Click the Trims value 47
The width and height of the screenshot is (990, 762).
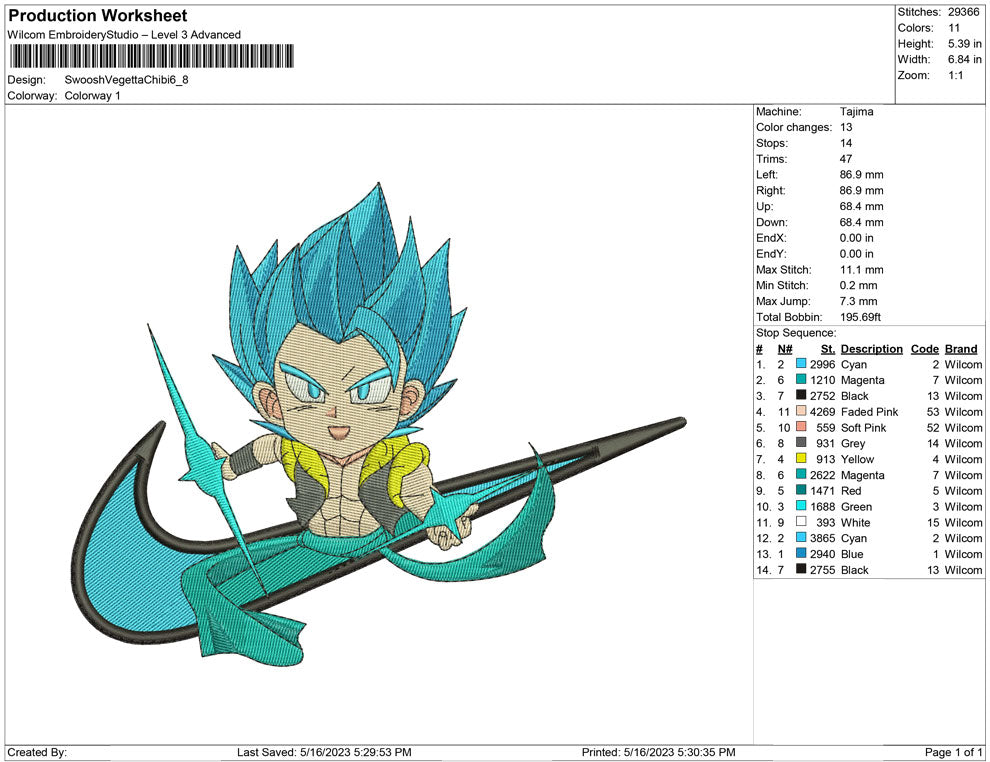846,159
